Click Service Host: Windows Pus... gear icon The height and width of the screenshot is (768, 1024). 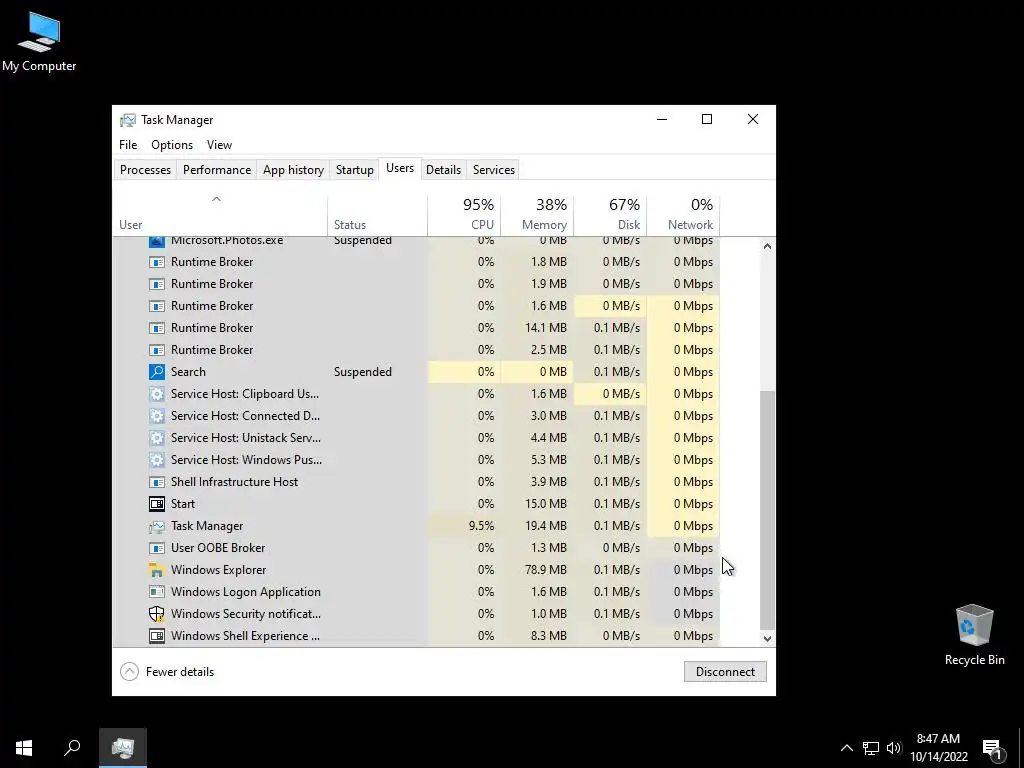coord(157,460)
